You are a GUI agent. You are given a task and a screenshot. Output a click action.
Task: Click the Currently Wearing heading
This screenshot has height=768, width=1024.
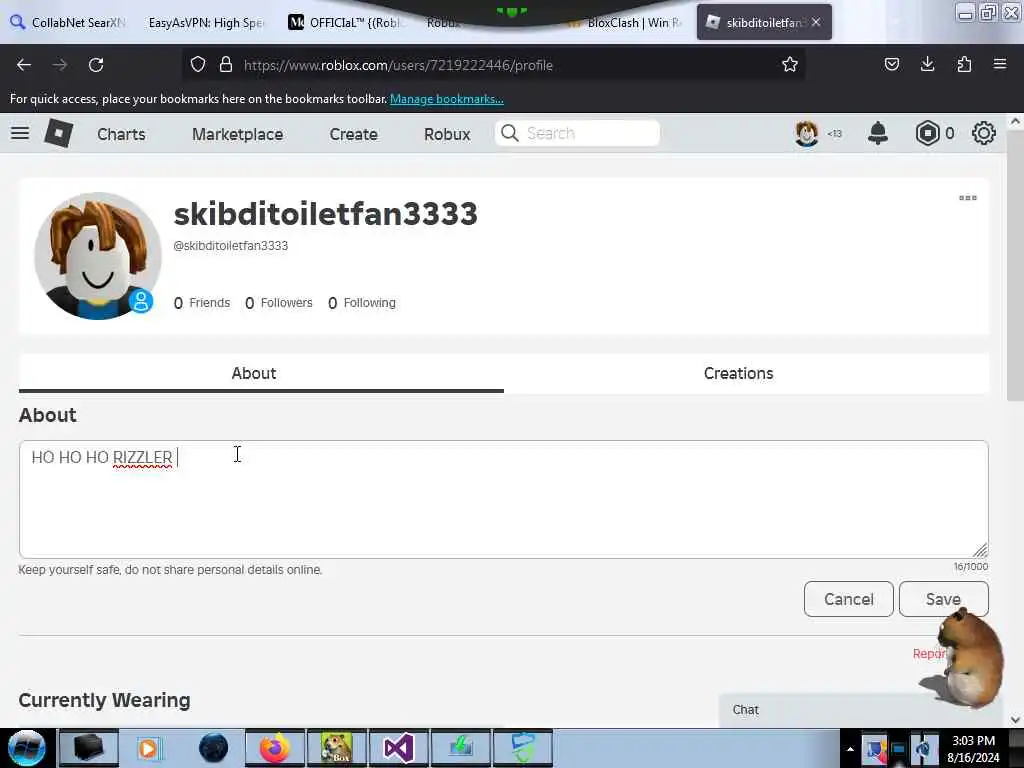click(x=104, y=700)
